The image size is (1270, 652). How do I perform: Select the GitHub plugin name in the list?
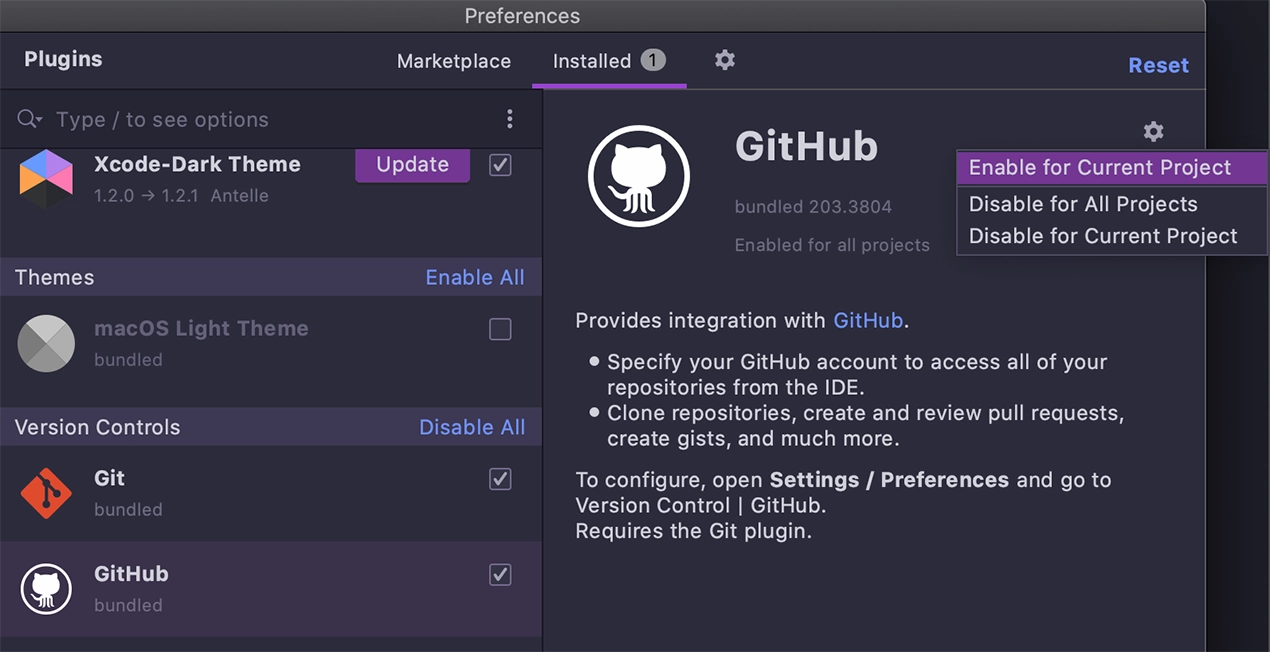131,574
